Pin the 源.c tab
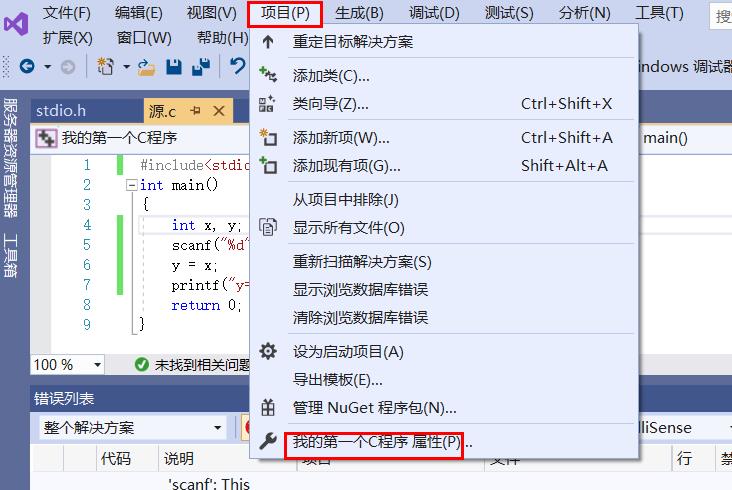This screenshot has width=732, height=490. 196,111
